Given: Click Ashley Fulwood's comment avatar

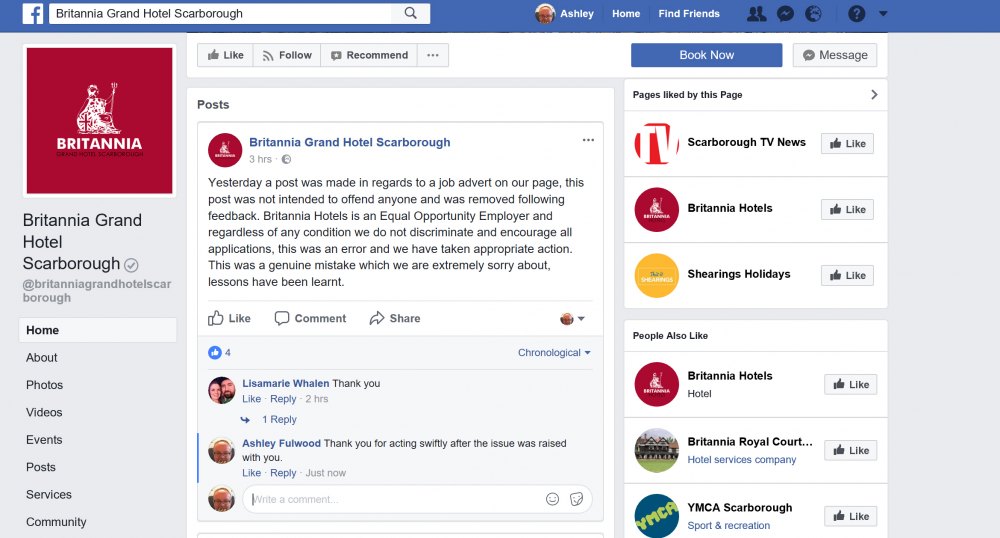Looking at the screenshot, I should click(x=221, y=450).
